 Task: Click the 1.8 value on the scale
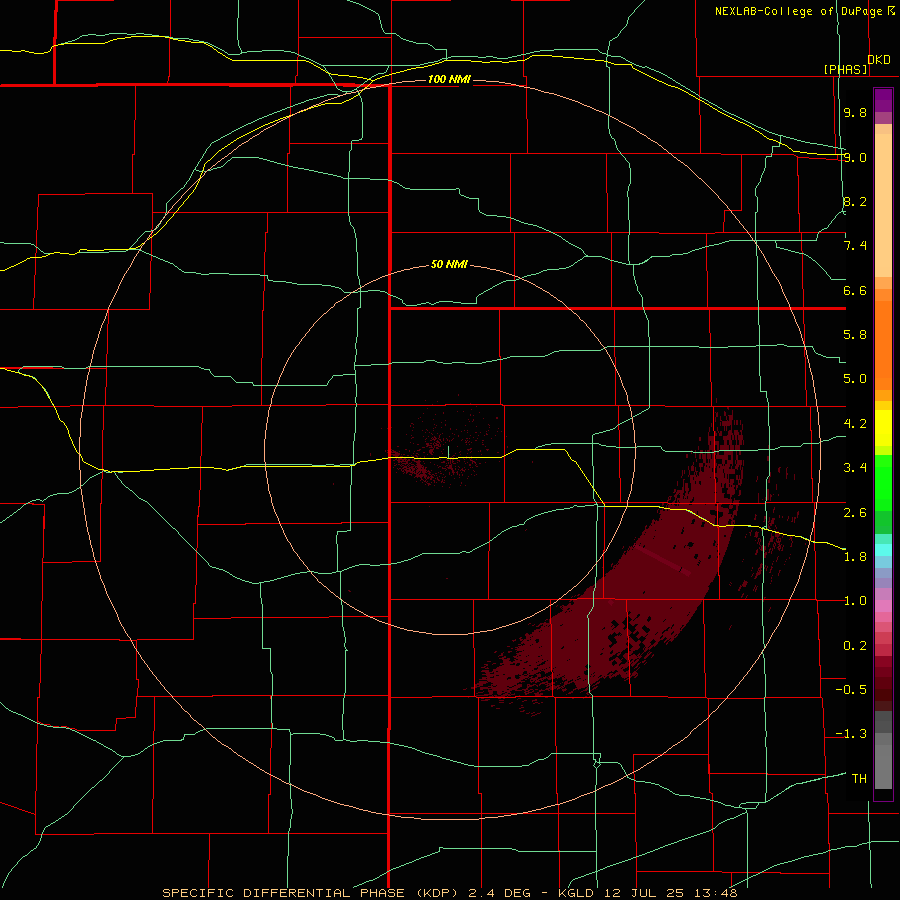855,557
